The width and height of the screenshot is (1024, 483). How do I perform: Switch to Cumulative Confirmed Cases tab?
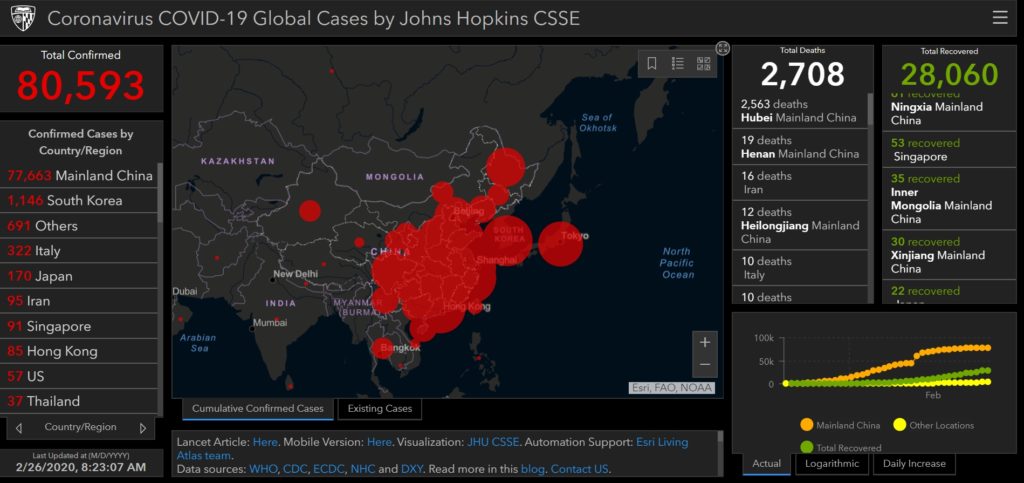tap(257, 409)
